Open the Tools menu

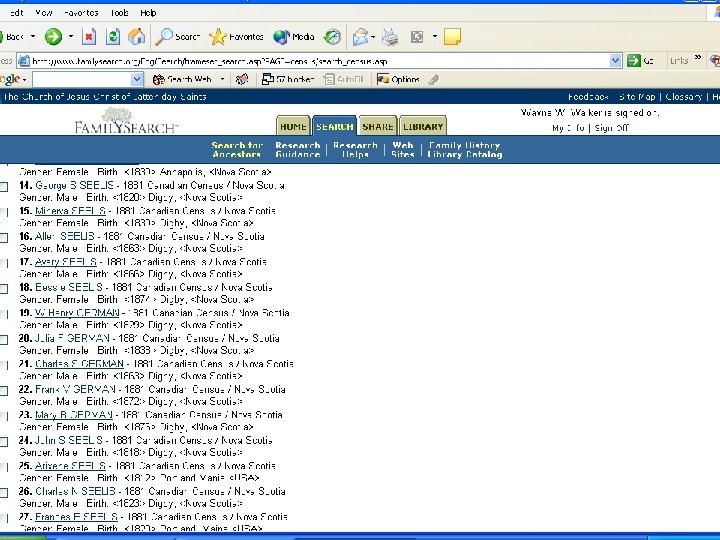[x=119, y=13]
